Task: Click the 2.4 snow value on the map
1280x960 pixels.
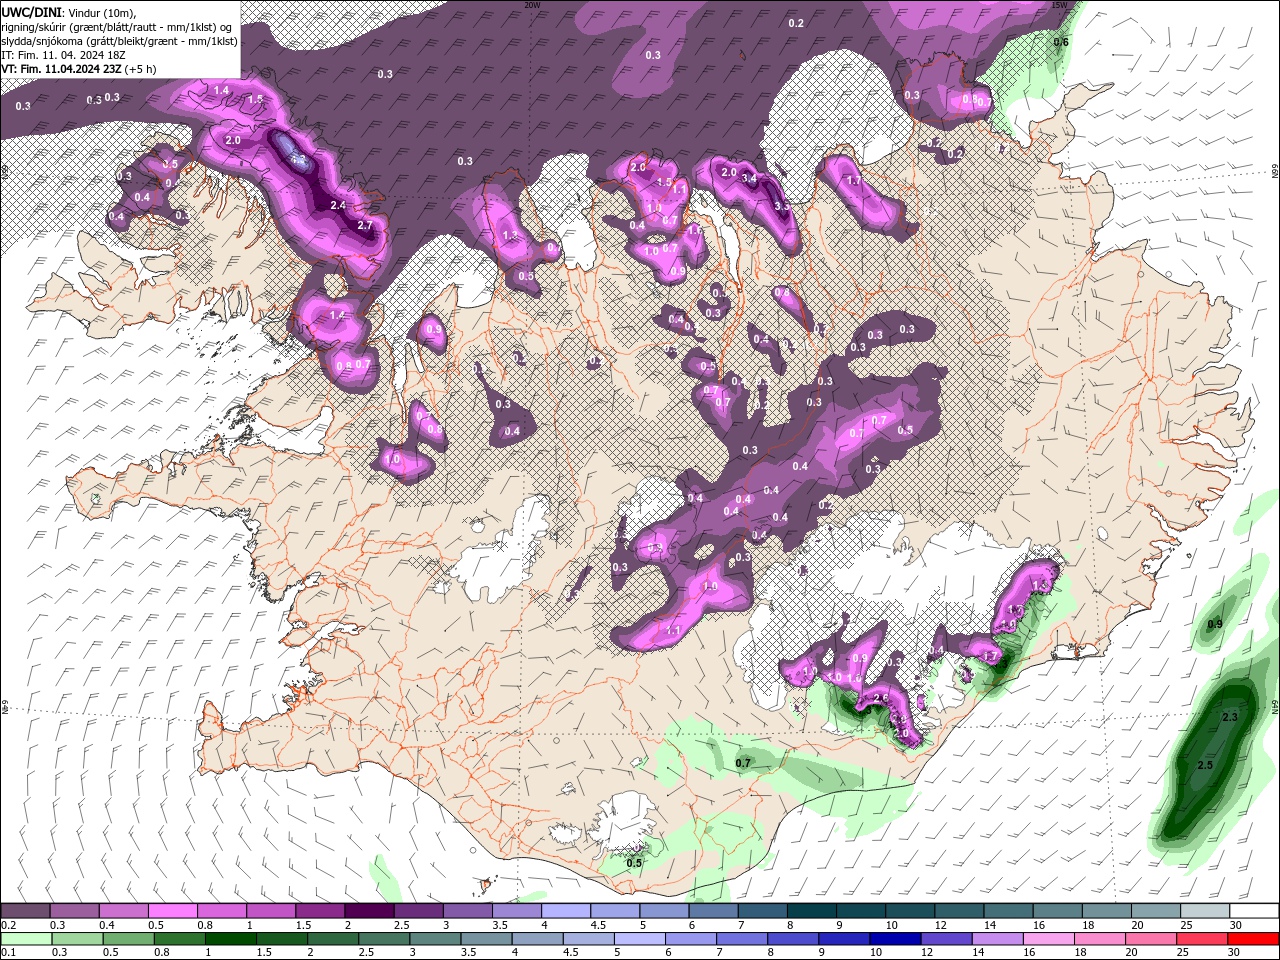Action: coord(338,205)
